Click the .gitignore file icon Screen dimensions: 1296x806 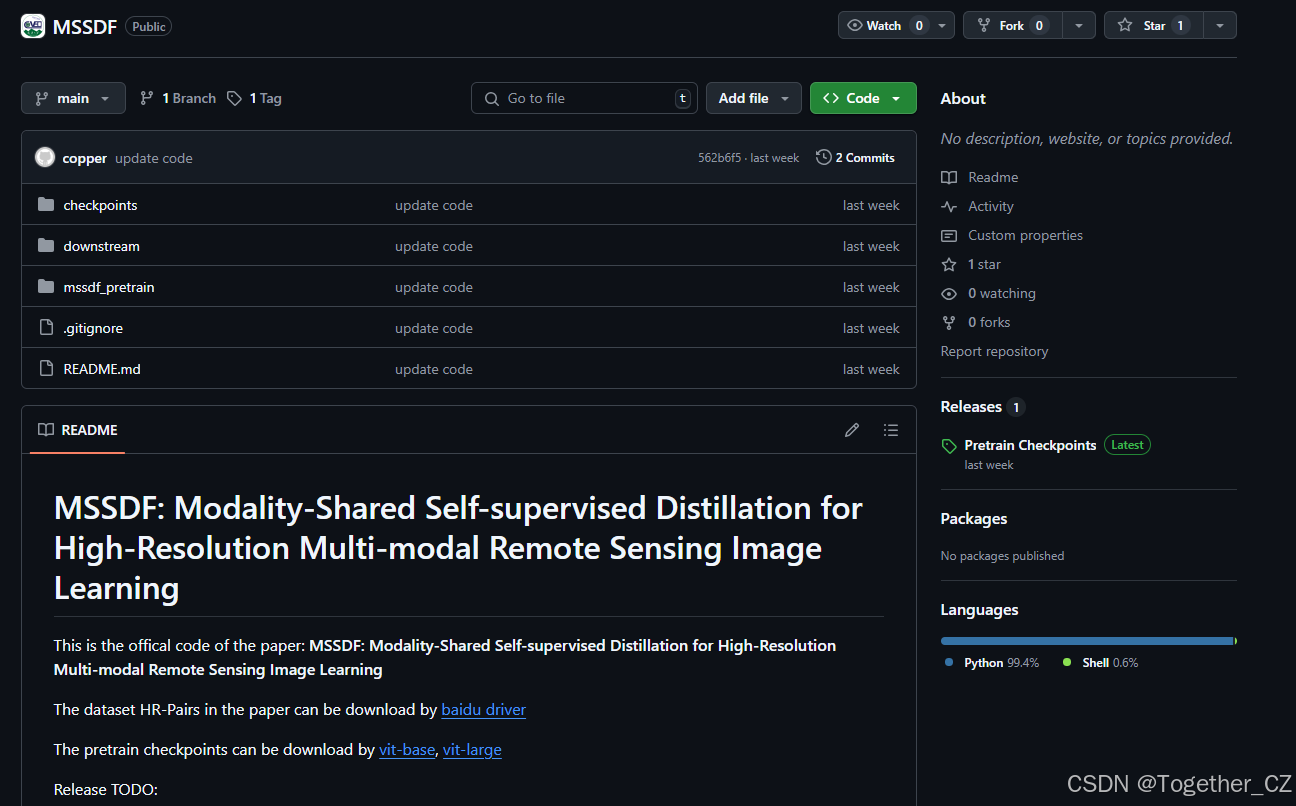pyautogui.click(x=46, y=328)
